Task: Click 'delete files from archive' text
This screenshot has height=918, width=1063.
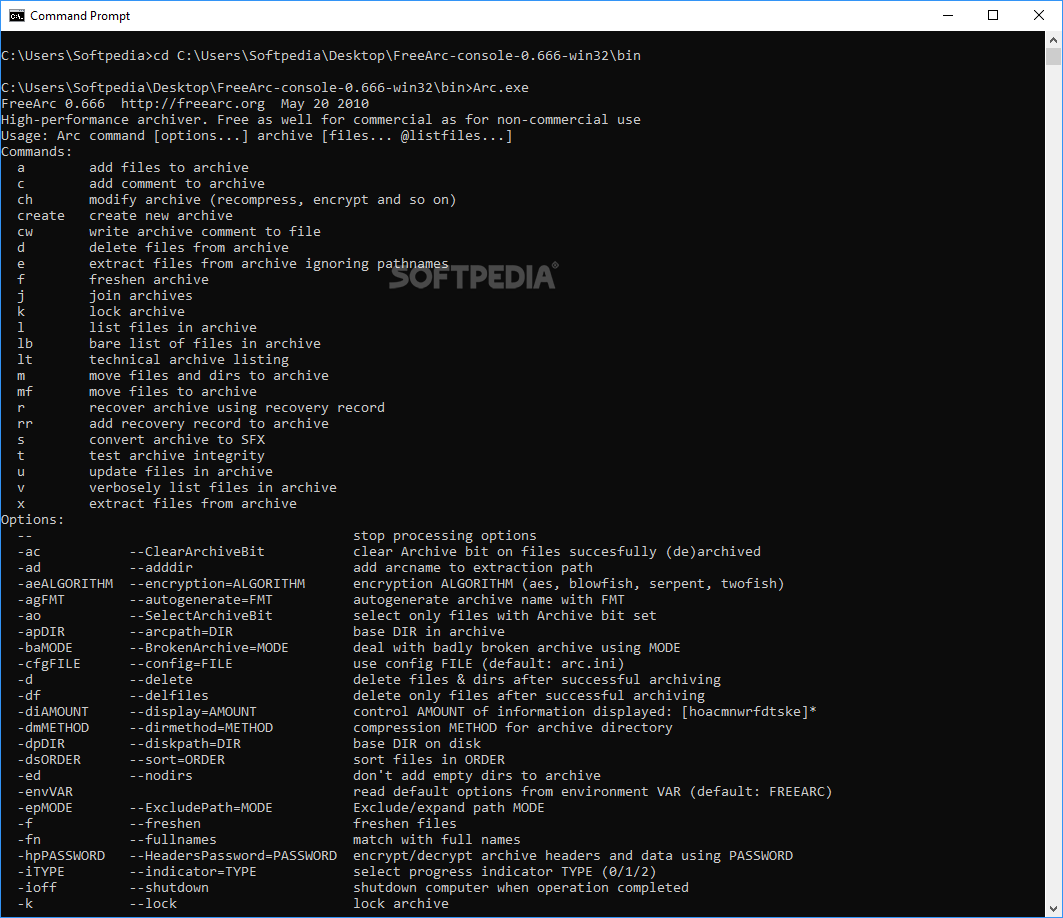Action: [188, 247]
